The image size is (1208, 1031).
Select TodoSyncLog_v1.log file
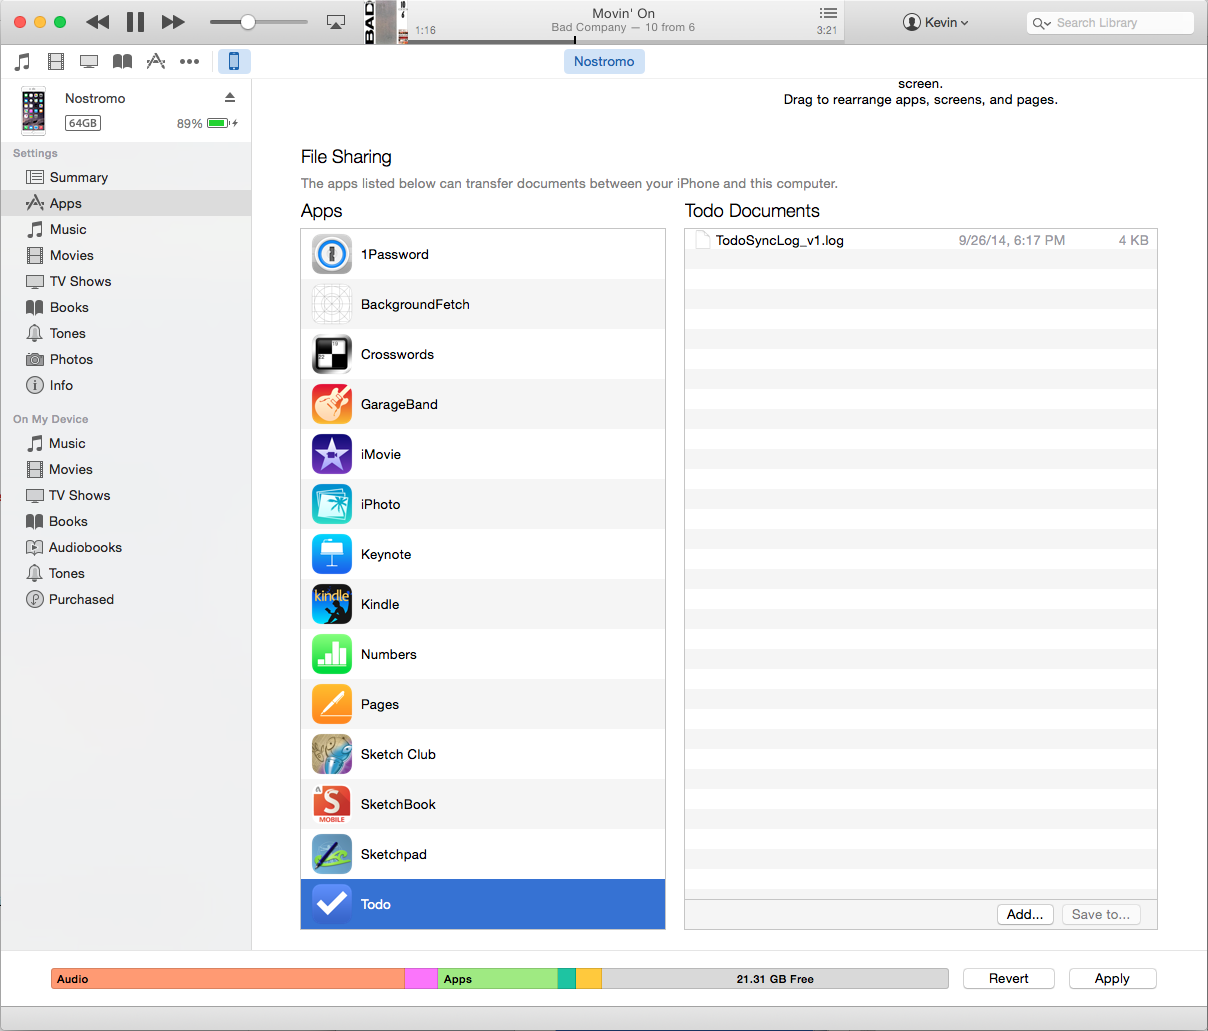(x=921, y=240)
